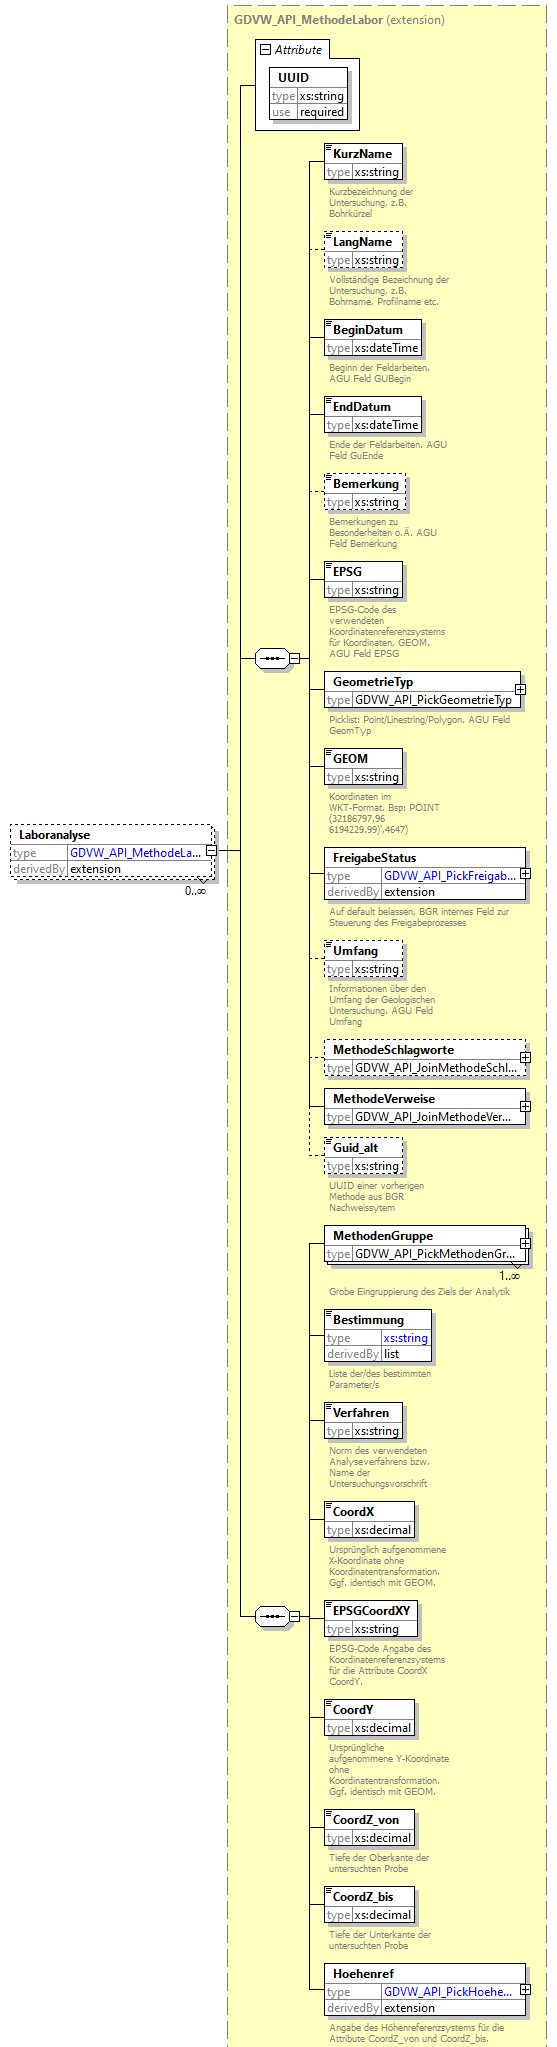
Task: Select the EndDatum element
Action: [x=373, y=415]
